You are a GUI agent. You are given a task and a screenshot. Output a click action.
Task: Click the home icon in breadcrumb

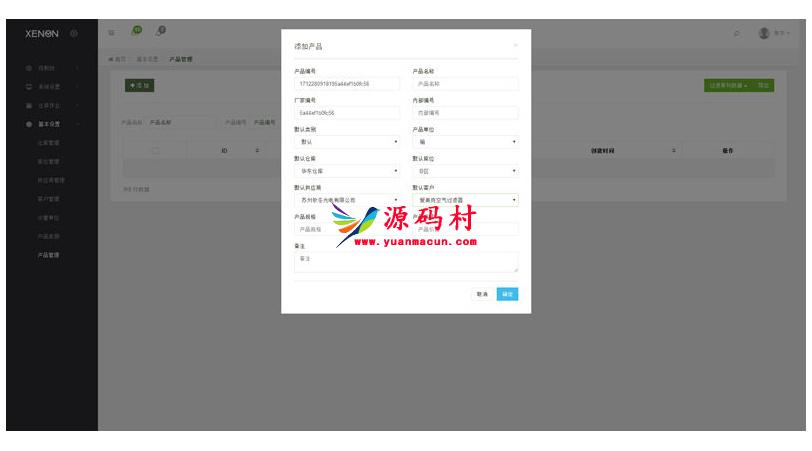[111, 59]
